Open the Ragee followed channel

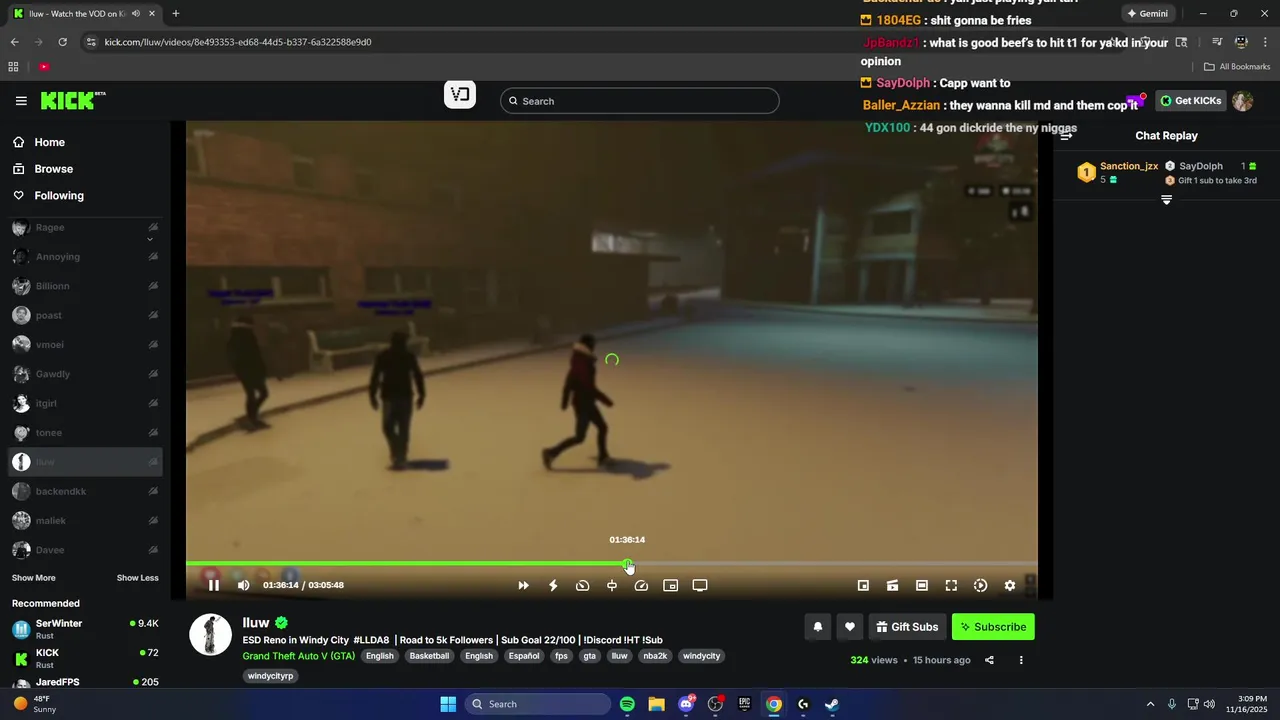click(x=85, y=228)
